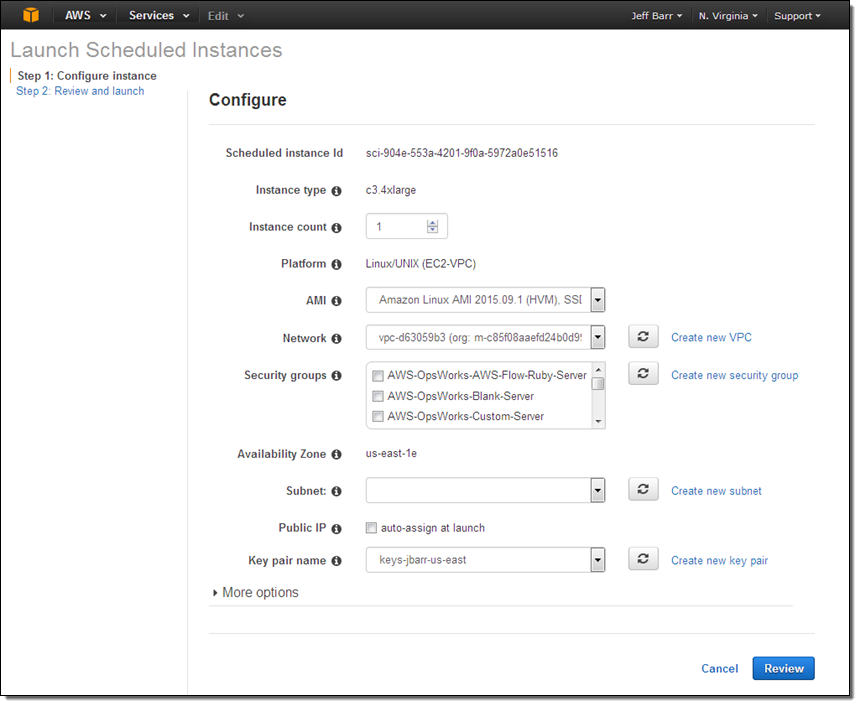Refresh the Key pair name list

(x=642, y=558)
